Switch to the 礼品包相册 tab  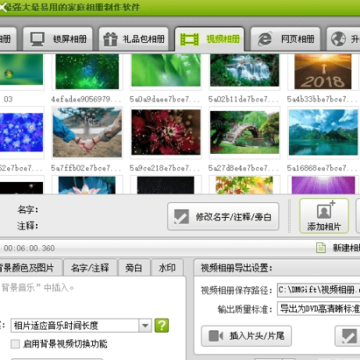tap(134, 39)
